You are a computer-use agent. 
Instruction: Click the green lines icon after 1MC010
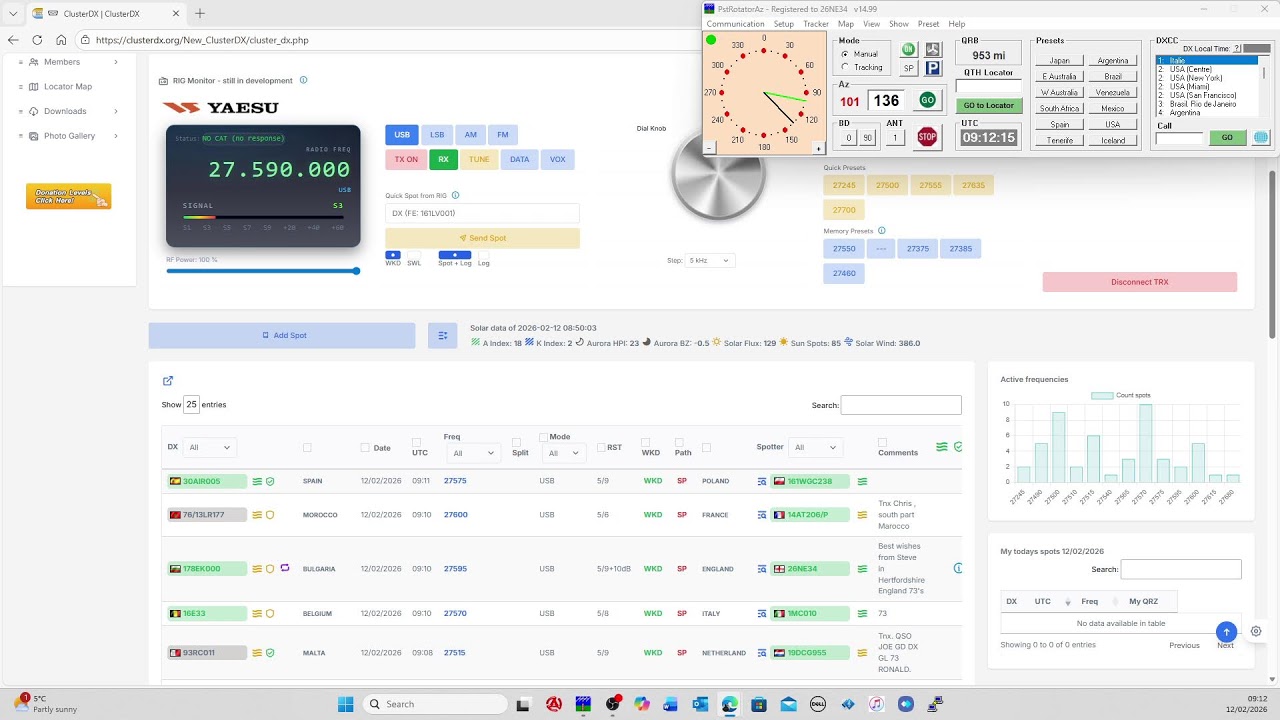tap(863, 613)
